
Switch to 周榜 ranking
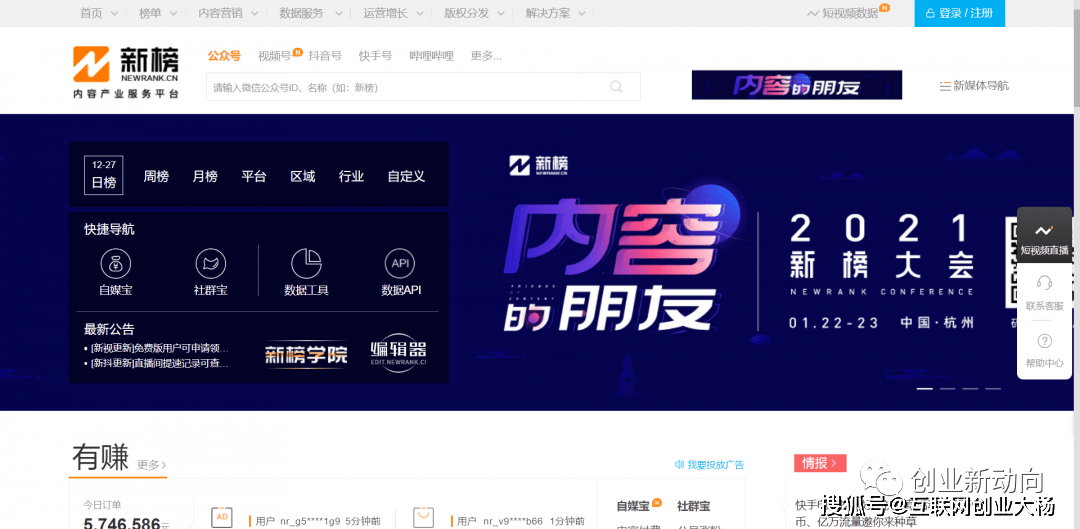[x=156, y=176]
